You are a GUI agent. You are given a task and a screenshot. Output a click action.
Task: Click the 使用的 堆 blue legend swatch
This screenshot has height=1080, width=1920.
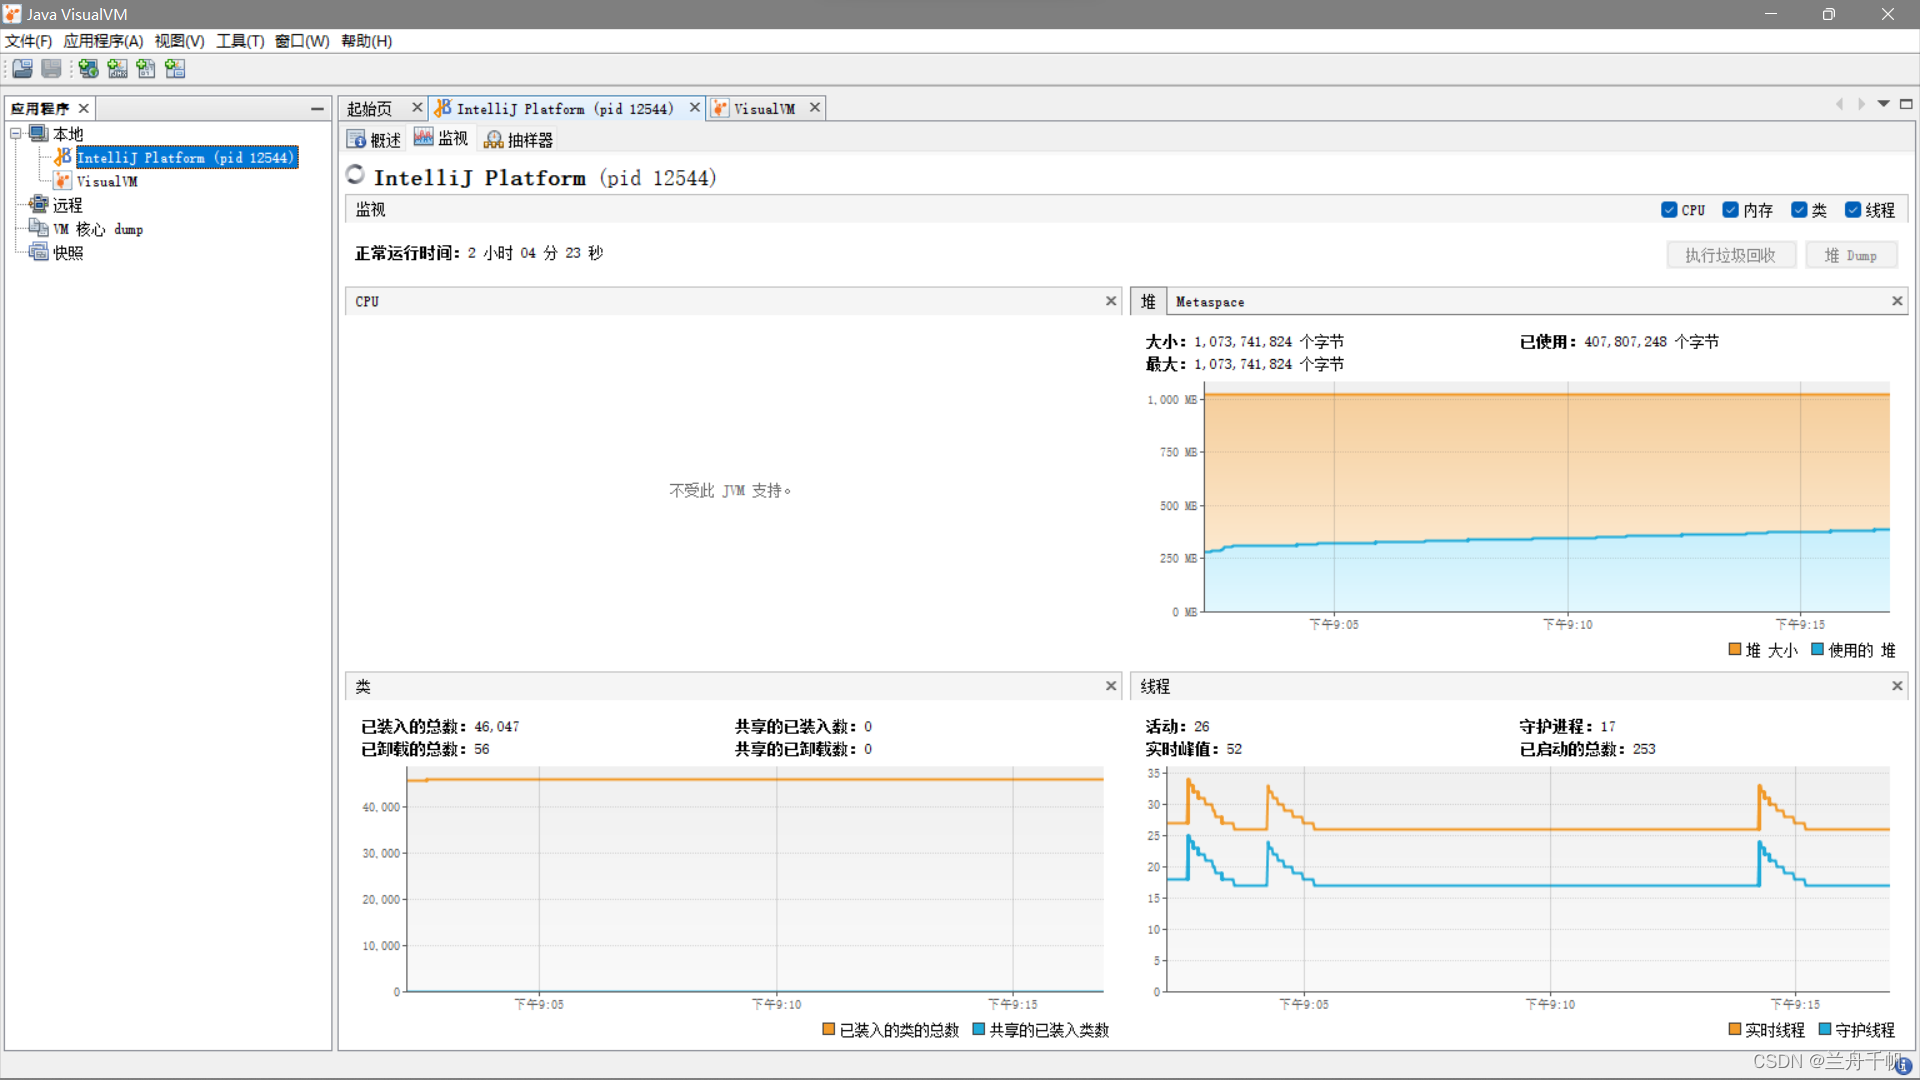(1817, 649)
